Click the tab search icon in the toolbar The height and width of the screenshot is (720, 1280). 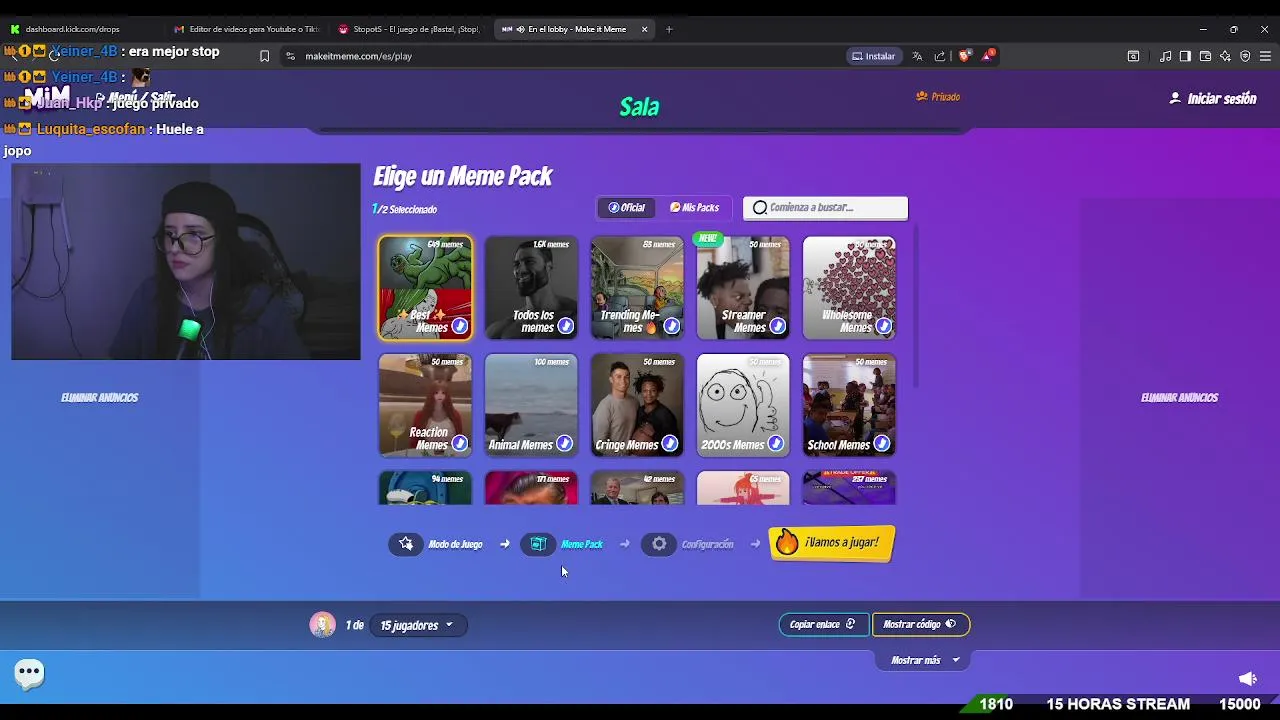[1133, 56]
